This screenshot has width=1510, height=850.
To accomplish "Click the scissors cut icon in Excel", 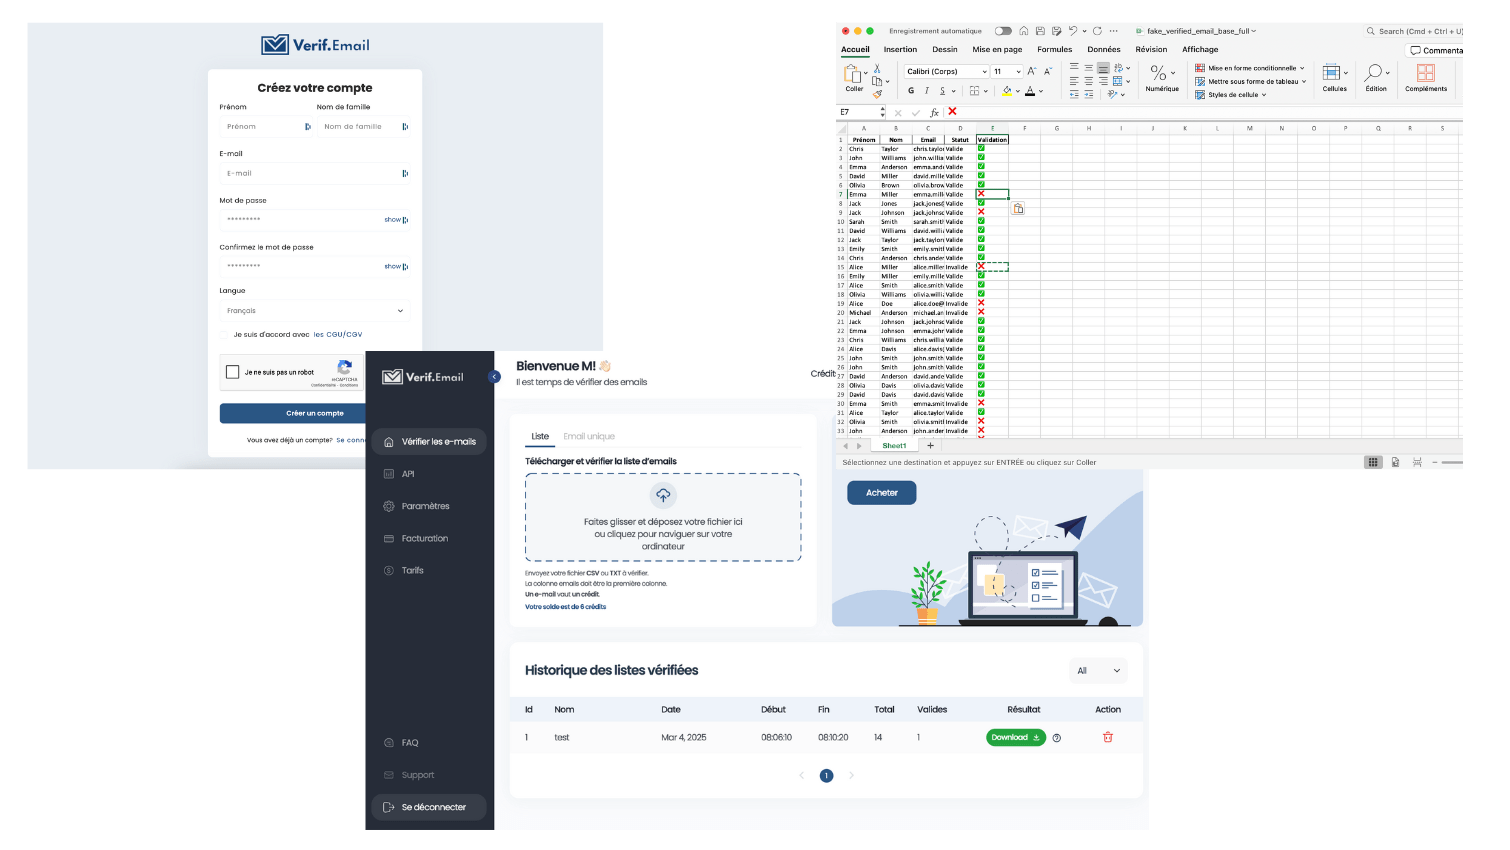I will (x=877, y=69).
